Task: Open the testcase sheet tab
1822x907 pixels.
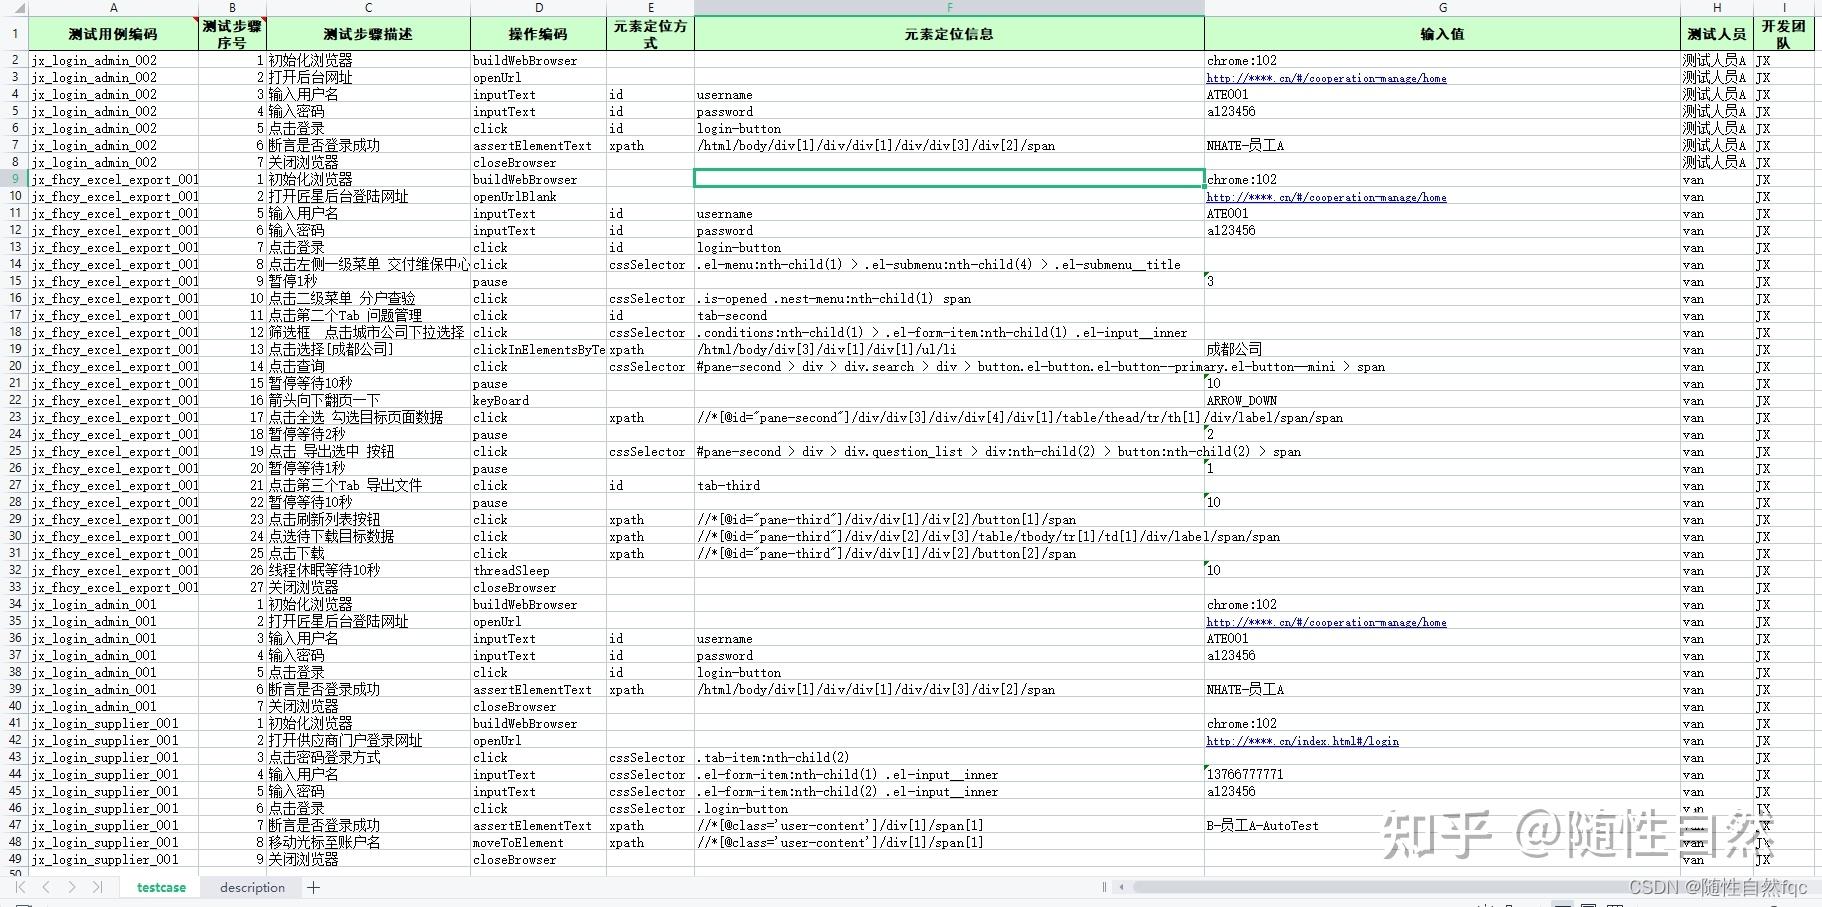Action: pyautogui.click(x=160, y=887)
